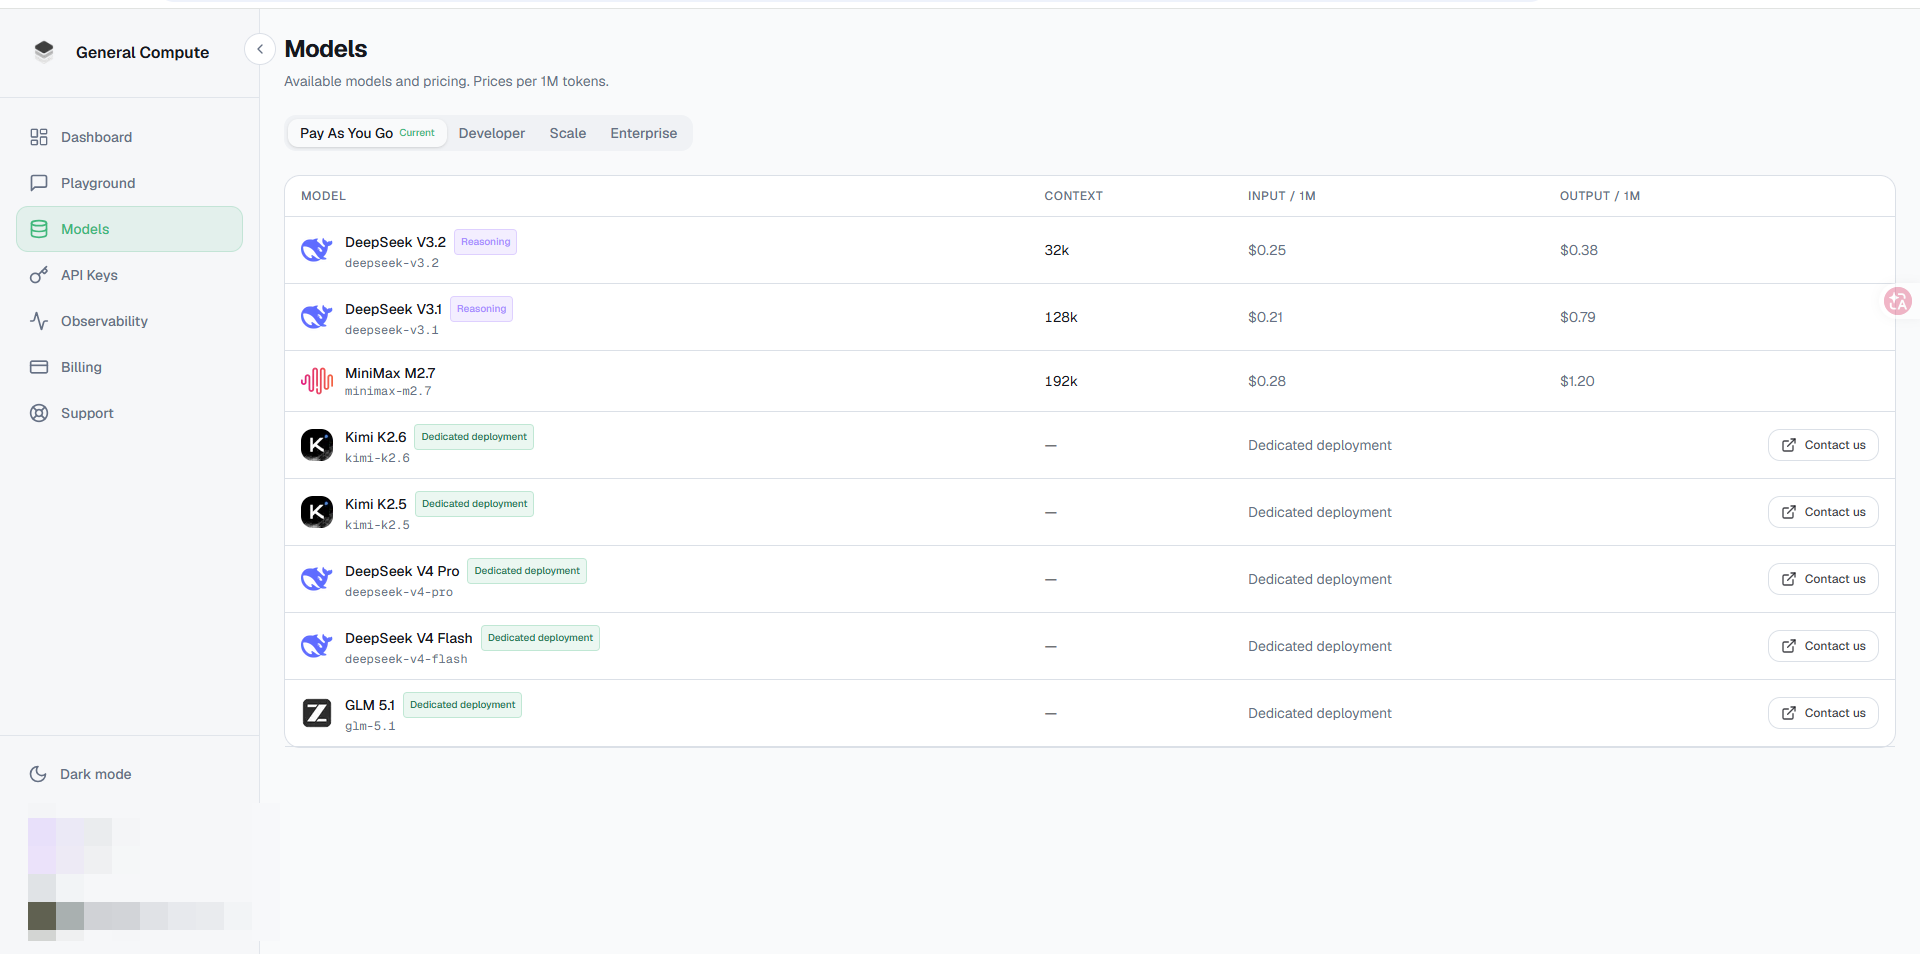Click the '$0.79' output price

point(1578,317)
